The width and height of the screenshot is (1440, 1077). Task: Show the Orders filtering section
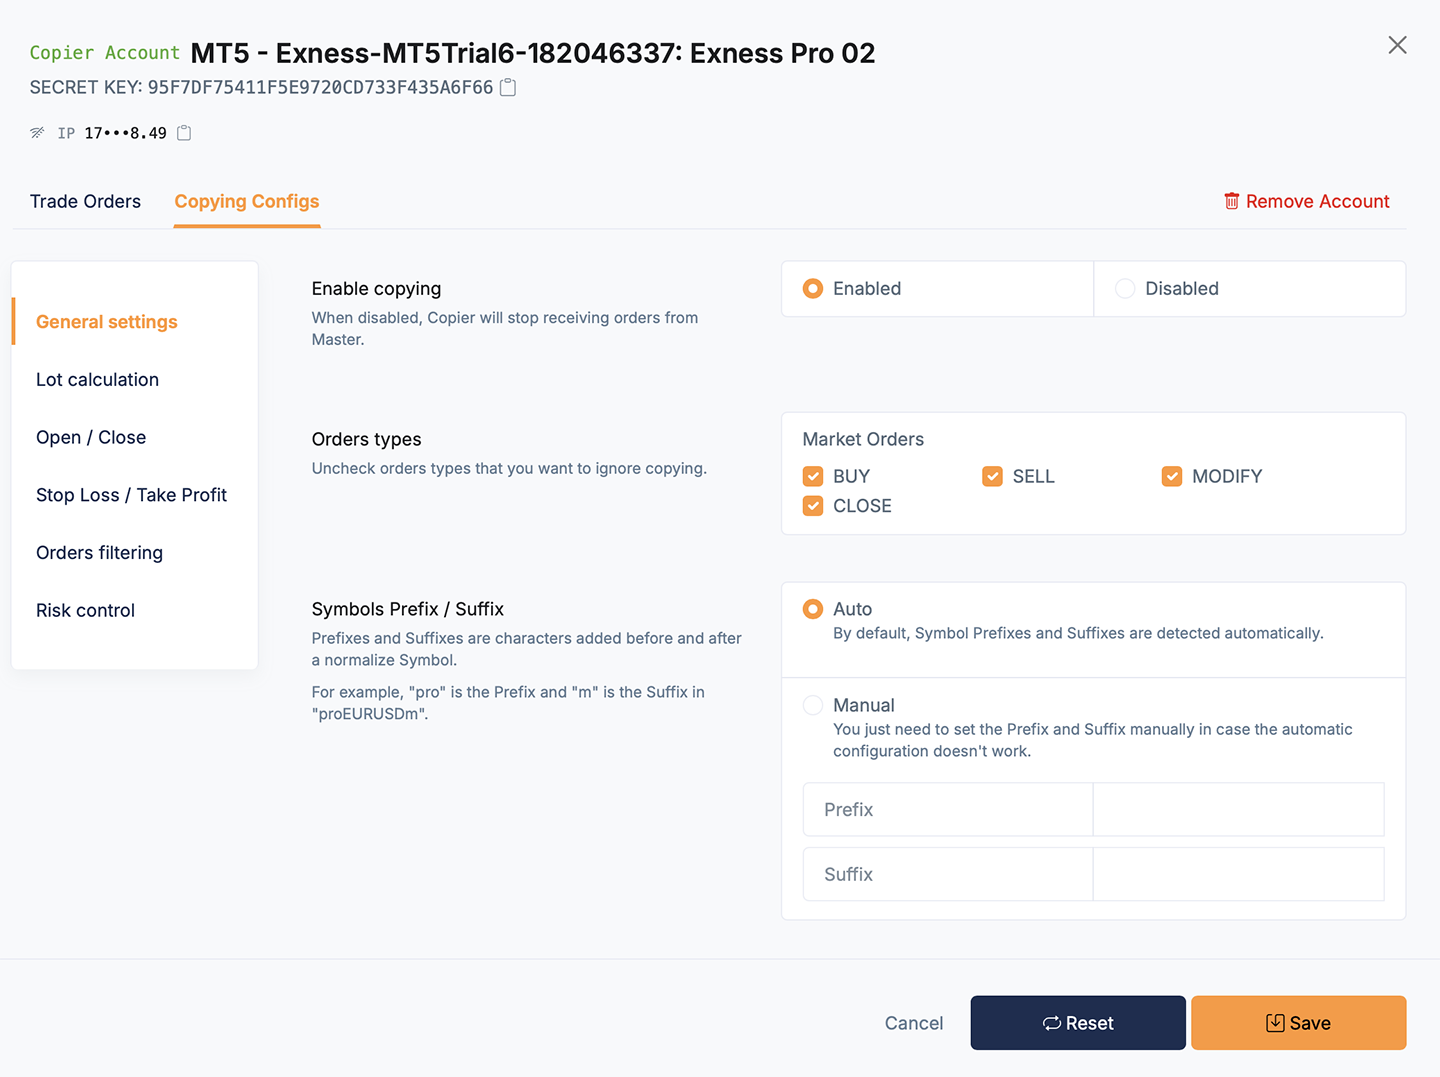point(99,553)
